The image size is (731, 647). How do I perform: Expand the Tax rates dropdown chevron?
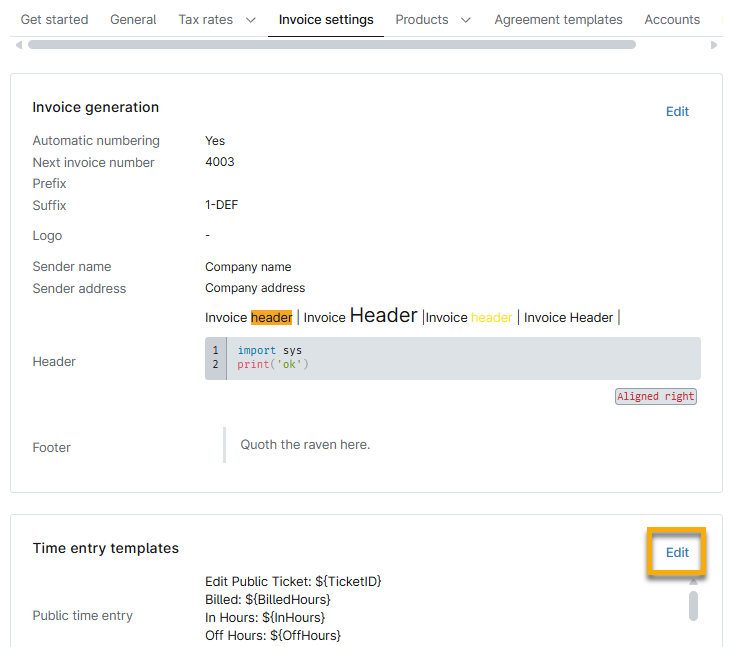(251, 20)
